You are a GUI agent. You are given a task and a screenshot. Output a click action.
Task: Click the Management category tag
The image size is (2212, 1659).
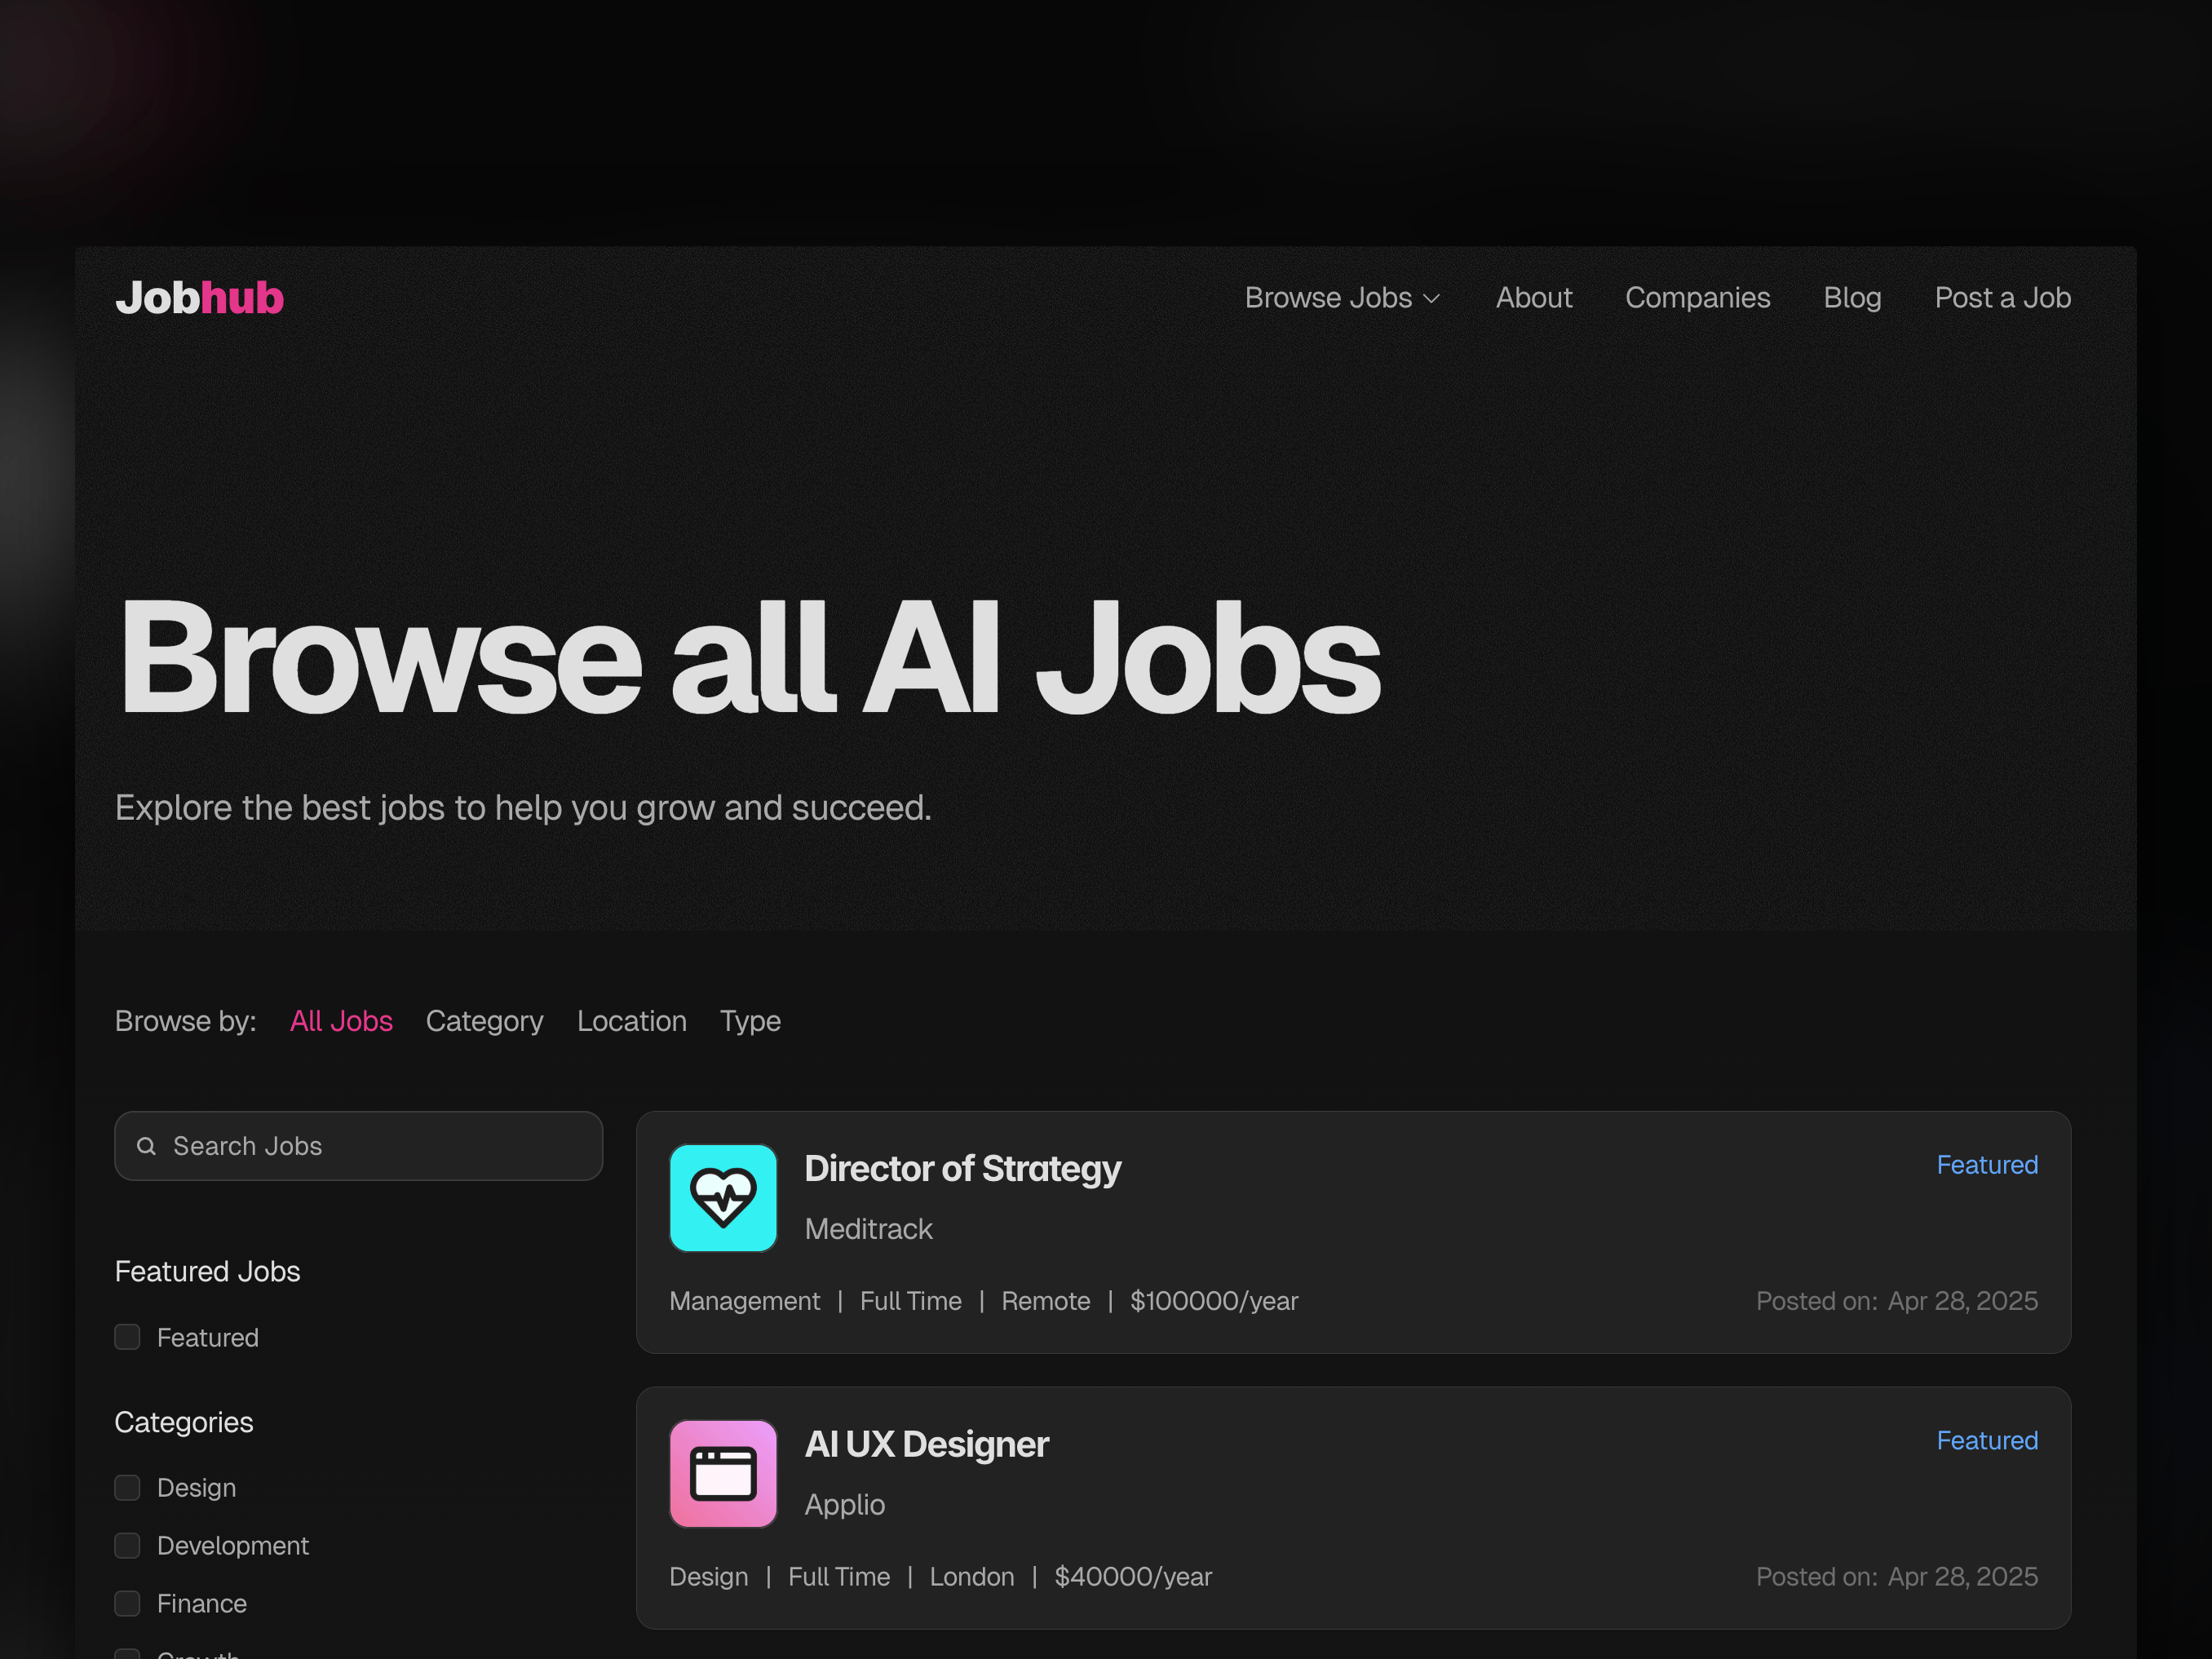pyautogui.click(x=744, y=1301)
